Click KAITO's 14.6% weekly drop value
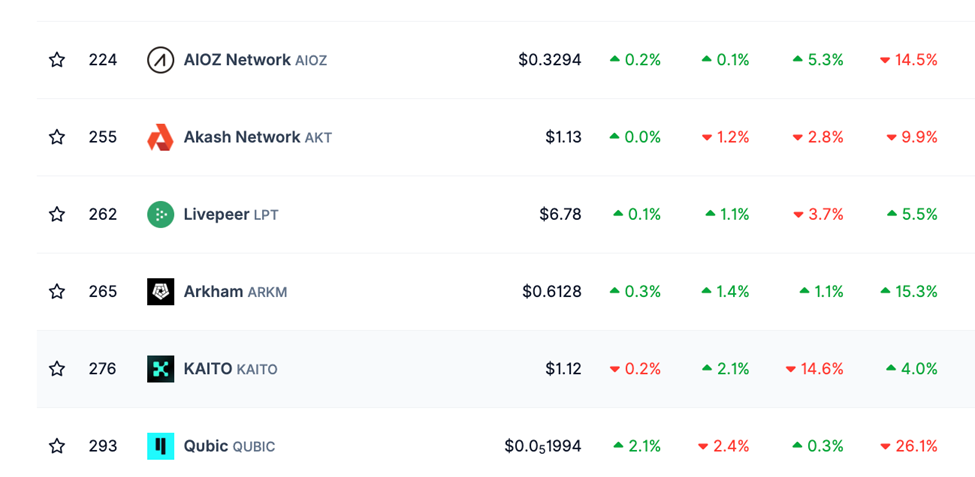This screenshot has width=975, height=477. point(815,369)
